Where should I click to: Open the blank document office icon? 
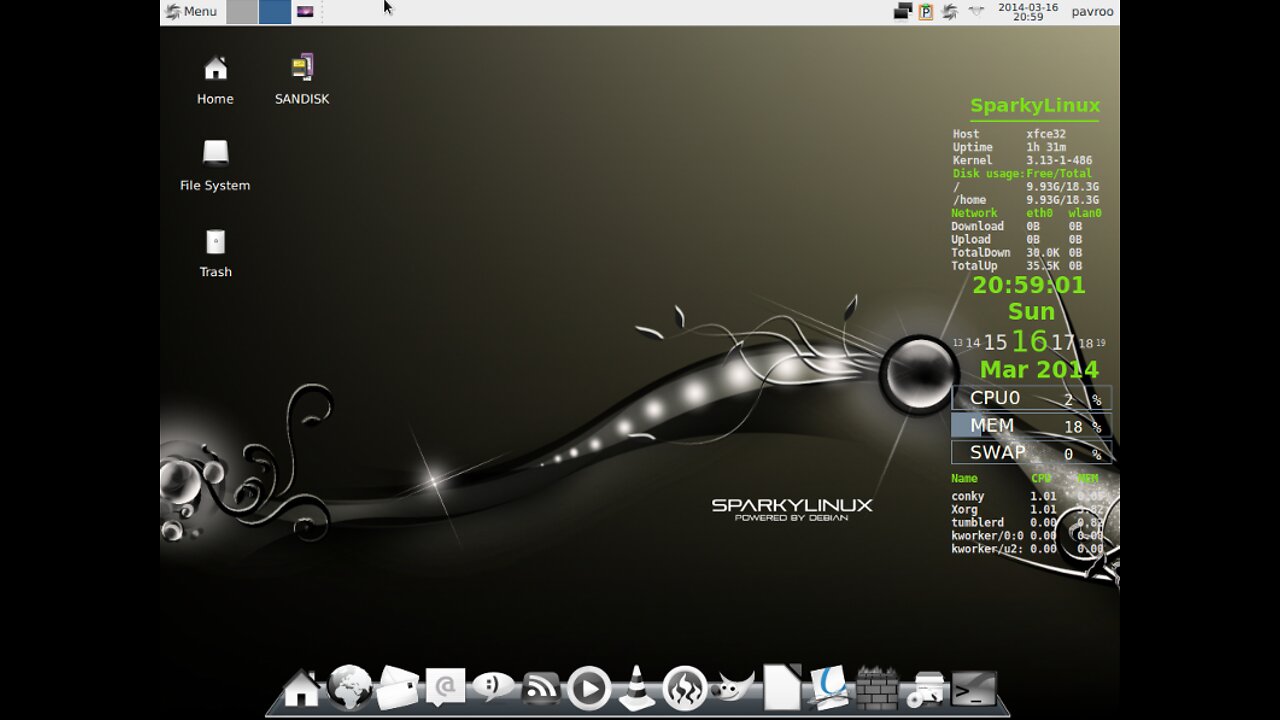coord(782,687)
